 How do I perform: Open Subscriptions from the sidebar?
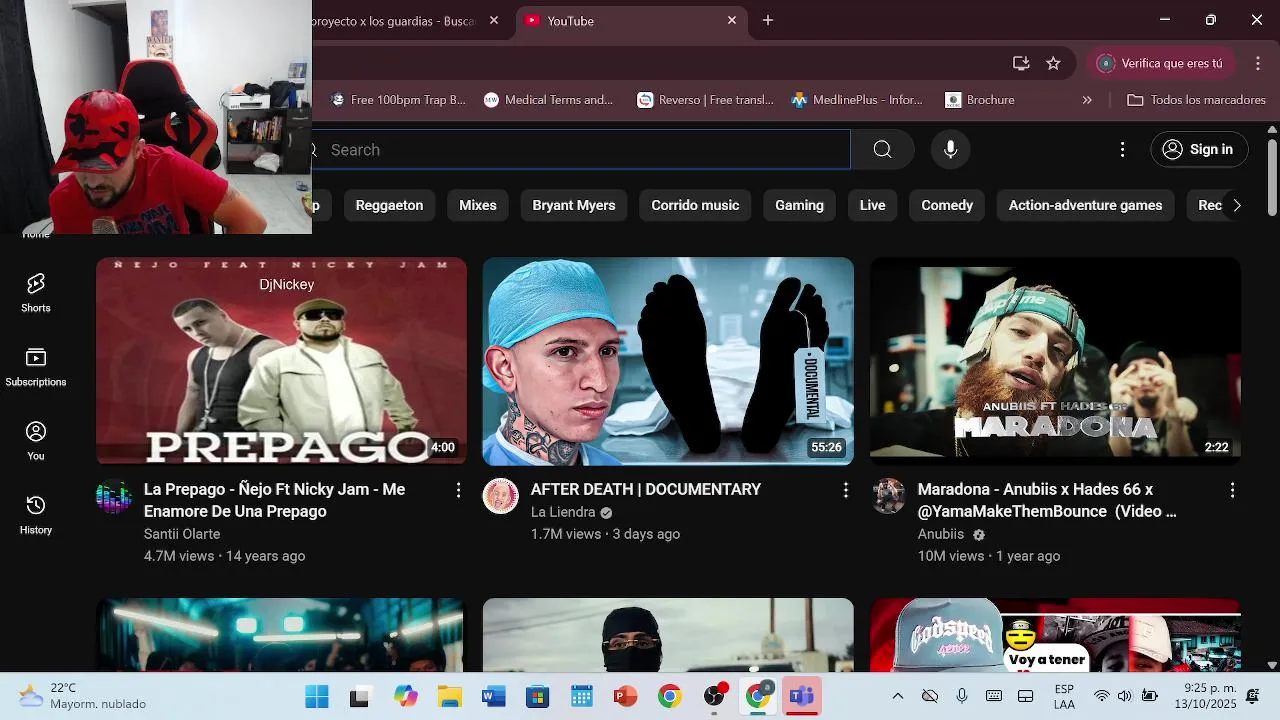pyautogui.click(x=36, y=367)
